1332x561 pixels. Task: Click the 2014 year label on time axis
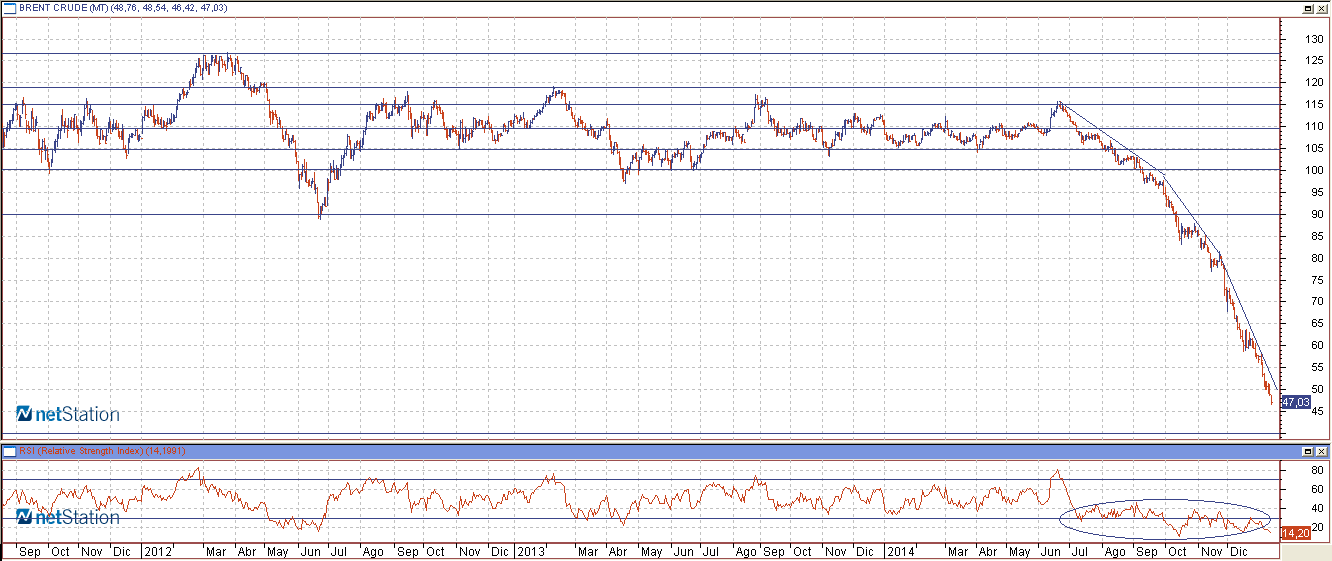tap(902, 551)
